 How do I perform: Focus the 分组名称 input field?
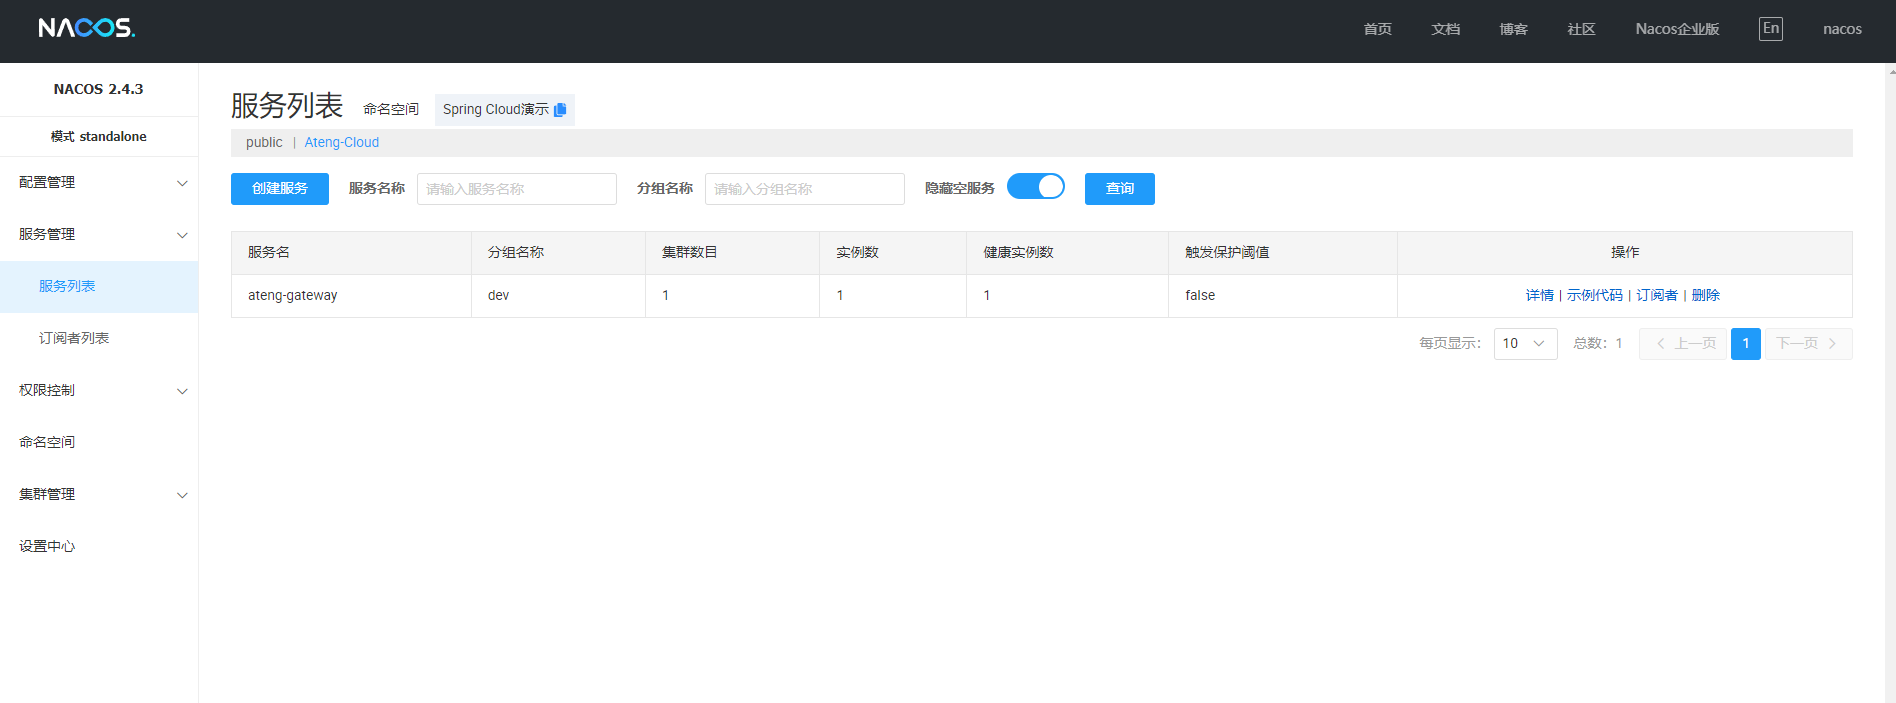(x=804, y=189)
